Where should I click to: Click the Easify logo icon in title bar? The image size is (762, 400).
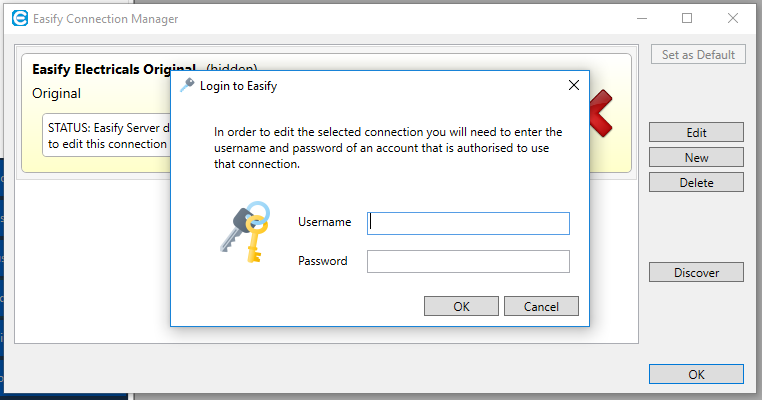19,18
